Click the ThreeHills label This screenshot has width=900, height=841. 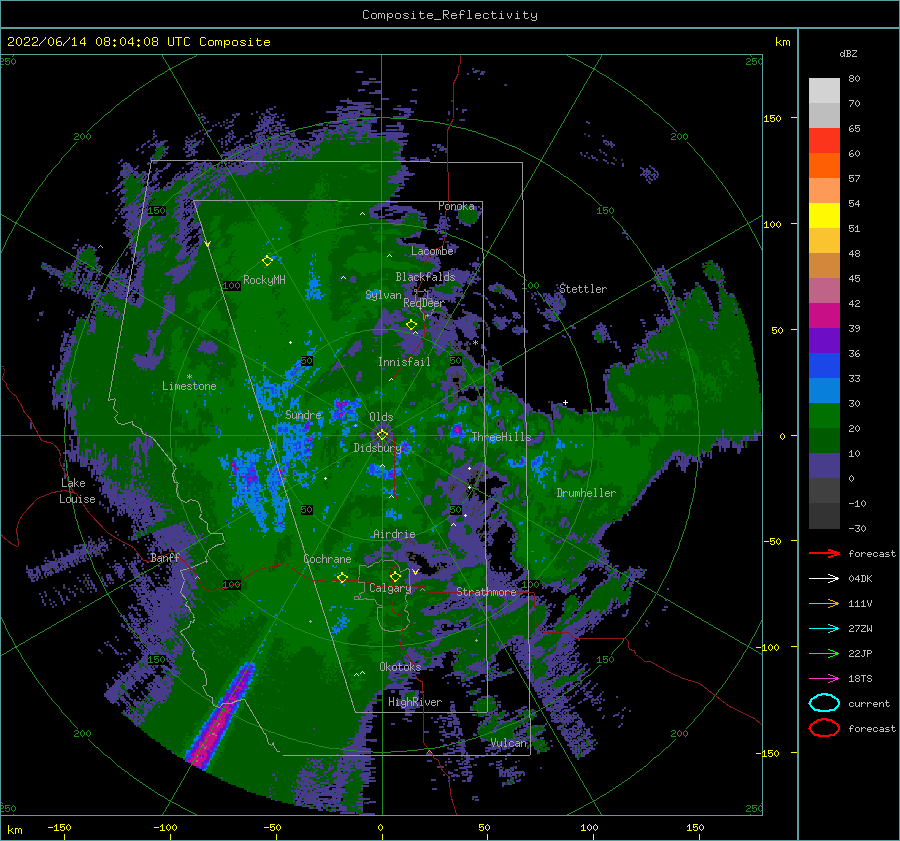(x=501, y=437)
